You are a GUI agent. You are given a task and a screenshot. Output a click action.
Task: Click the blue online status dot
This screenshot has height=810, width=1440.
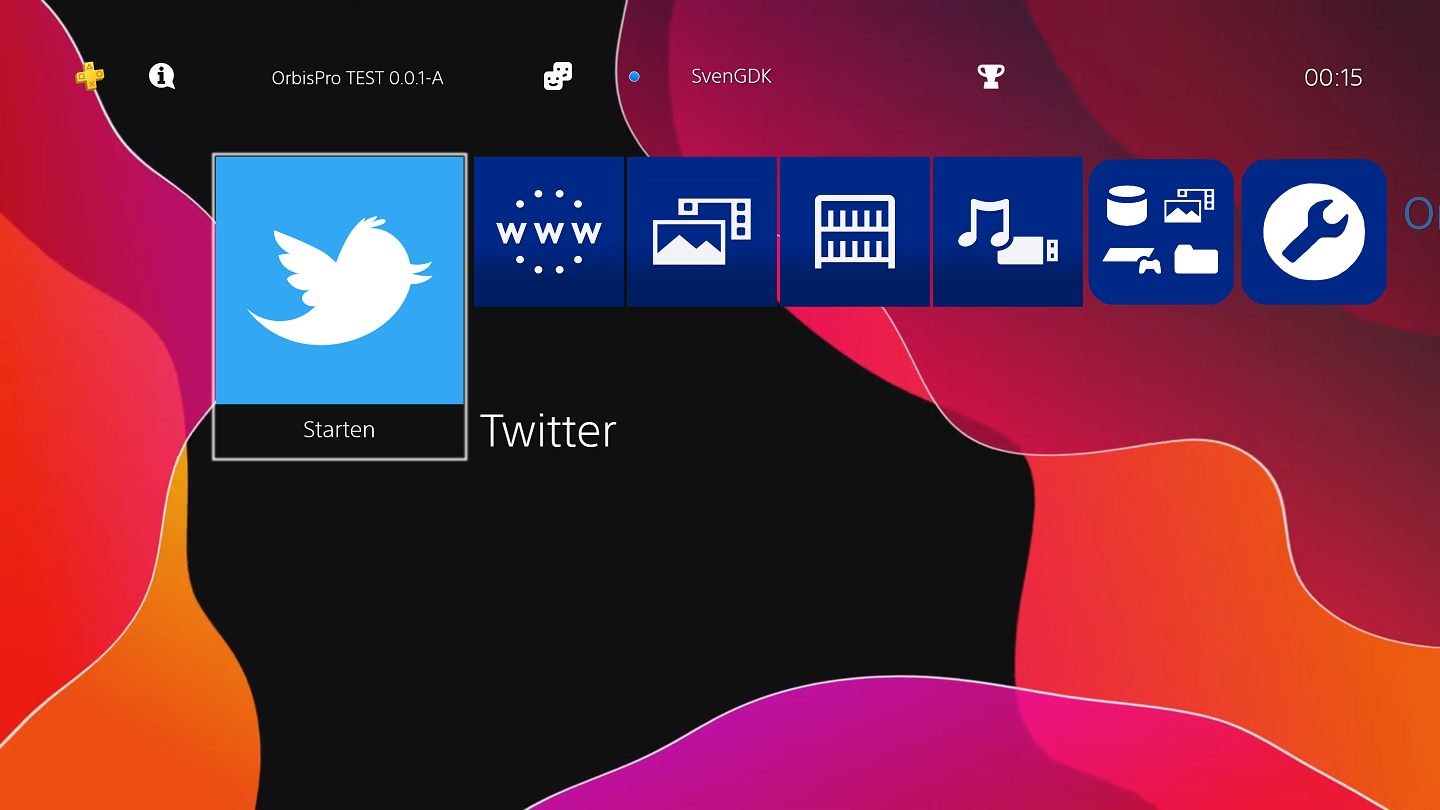634,77
